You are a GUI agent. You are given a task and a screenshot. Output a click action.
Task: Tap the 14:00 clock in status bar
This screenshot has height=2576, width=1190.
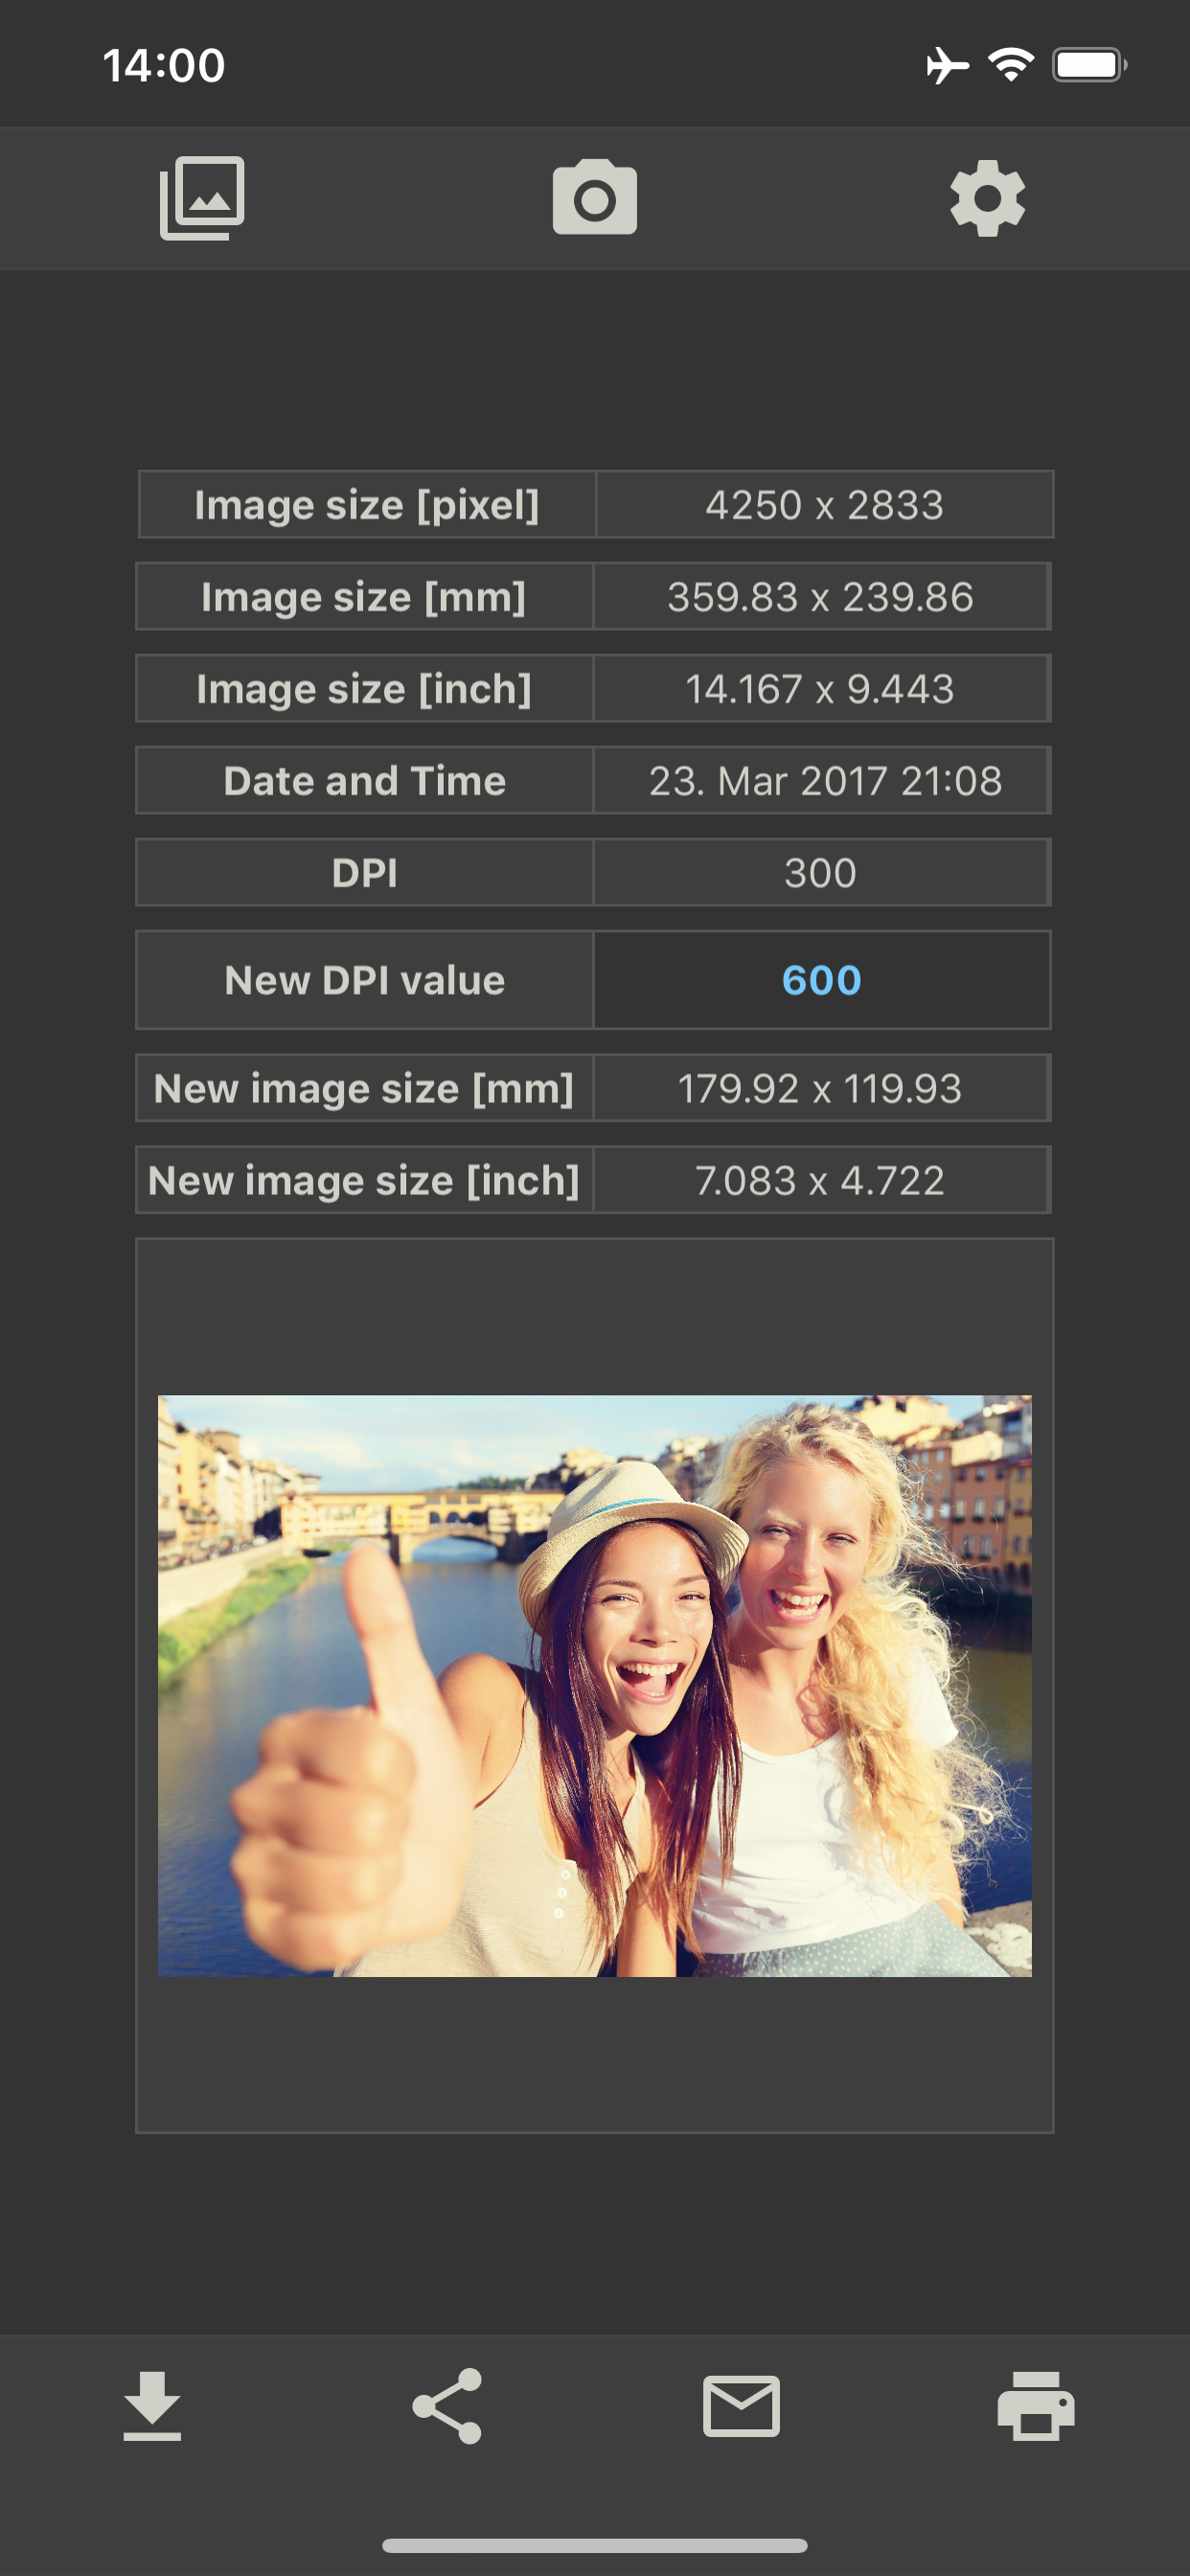pos(164,66)
